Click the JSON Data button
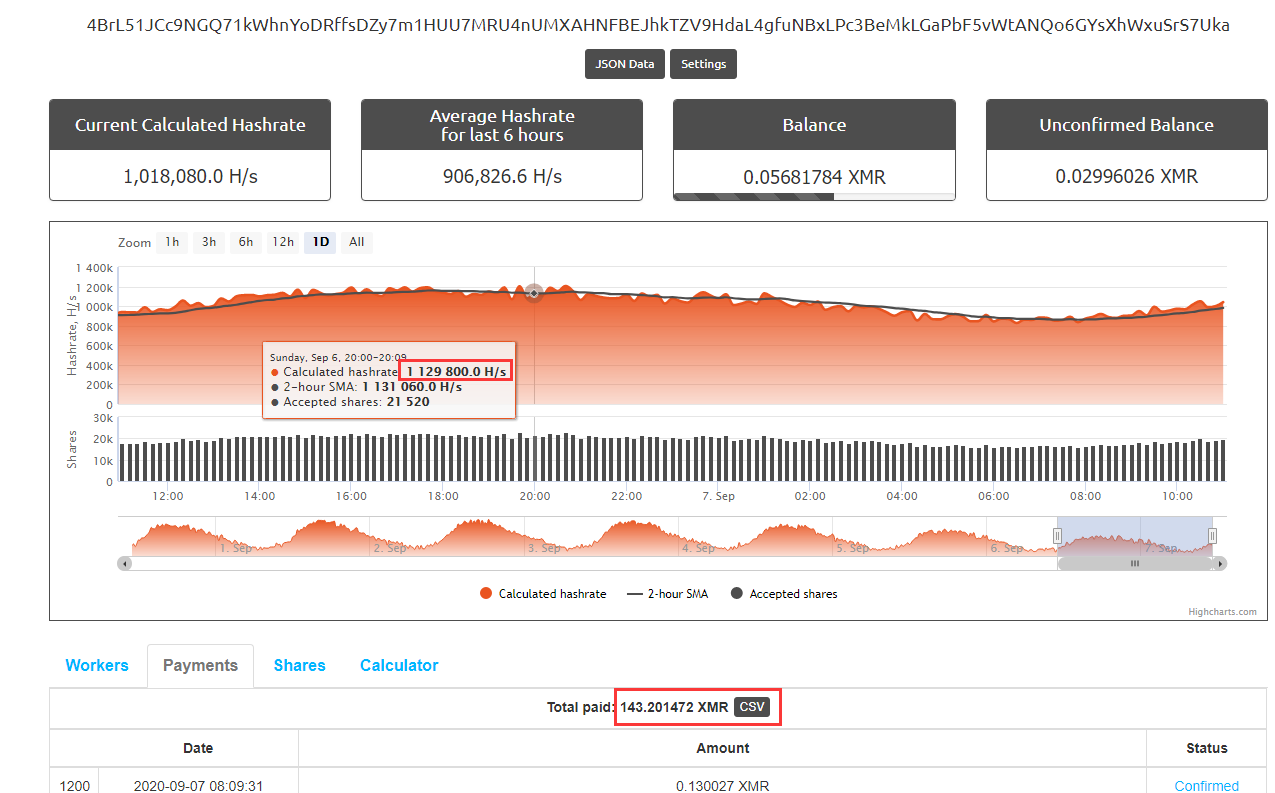 click(625, 64)
